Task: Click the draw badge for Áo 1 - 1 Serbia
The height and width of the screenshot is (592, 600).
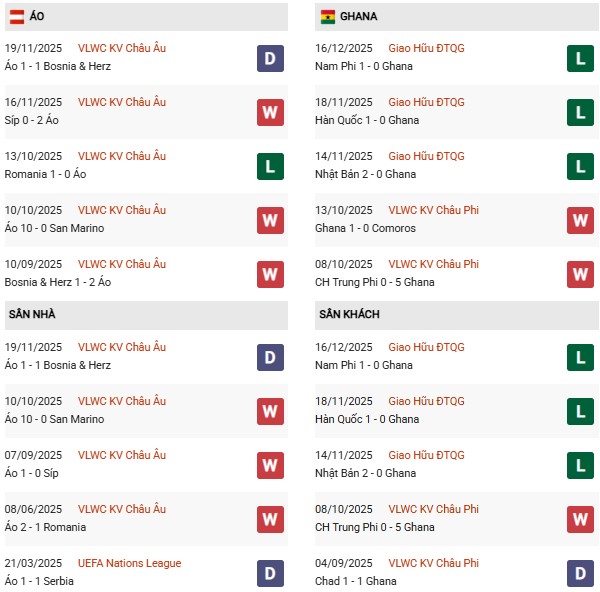Action: 270,573
